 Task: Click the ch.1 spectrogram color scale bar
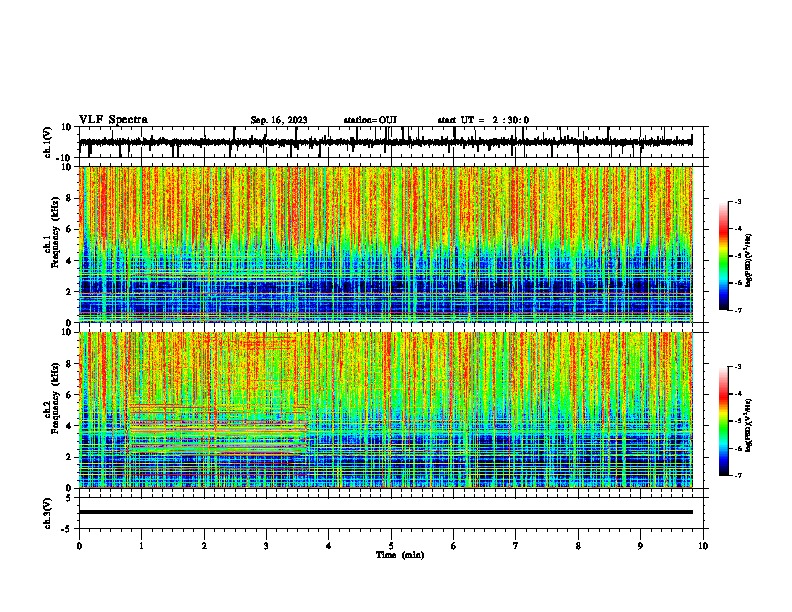click(724, 256)
